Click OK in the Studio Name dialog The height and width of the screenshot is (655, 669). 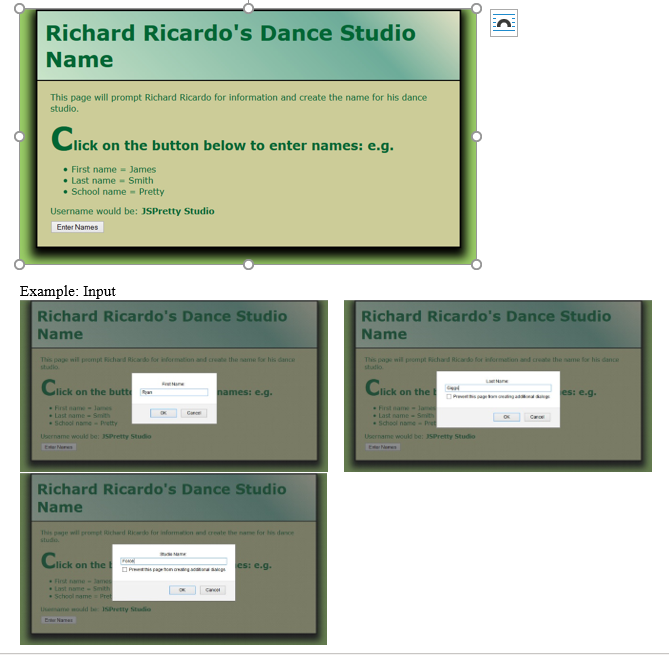(182, 590)
